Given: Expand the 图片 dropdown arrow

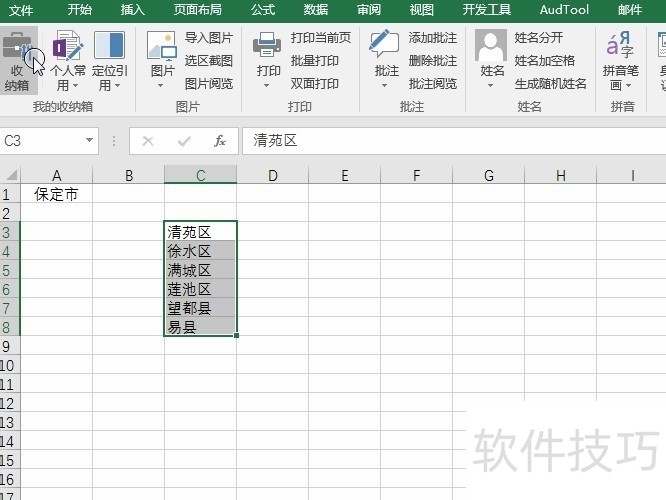Looking at the screenshot, I should (161, 86).
